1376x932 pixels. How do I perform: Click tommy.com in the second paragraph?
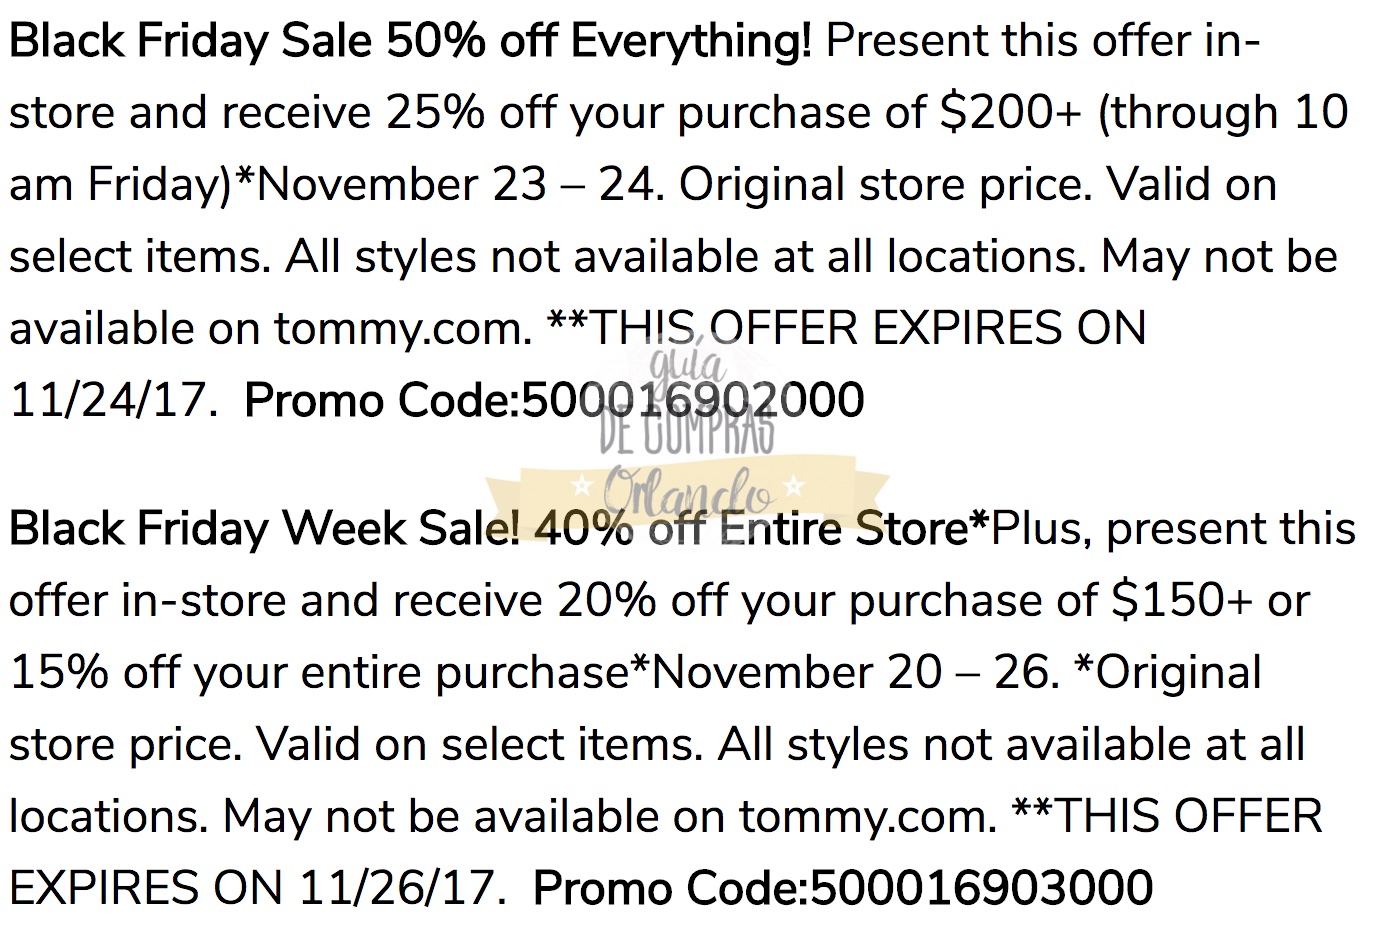(x=867, y=817)
